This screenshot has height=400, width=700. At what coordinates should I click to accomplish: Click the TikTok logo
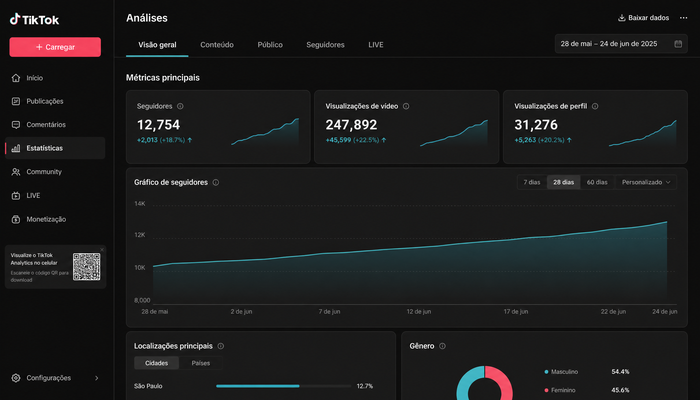(34, 19)
